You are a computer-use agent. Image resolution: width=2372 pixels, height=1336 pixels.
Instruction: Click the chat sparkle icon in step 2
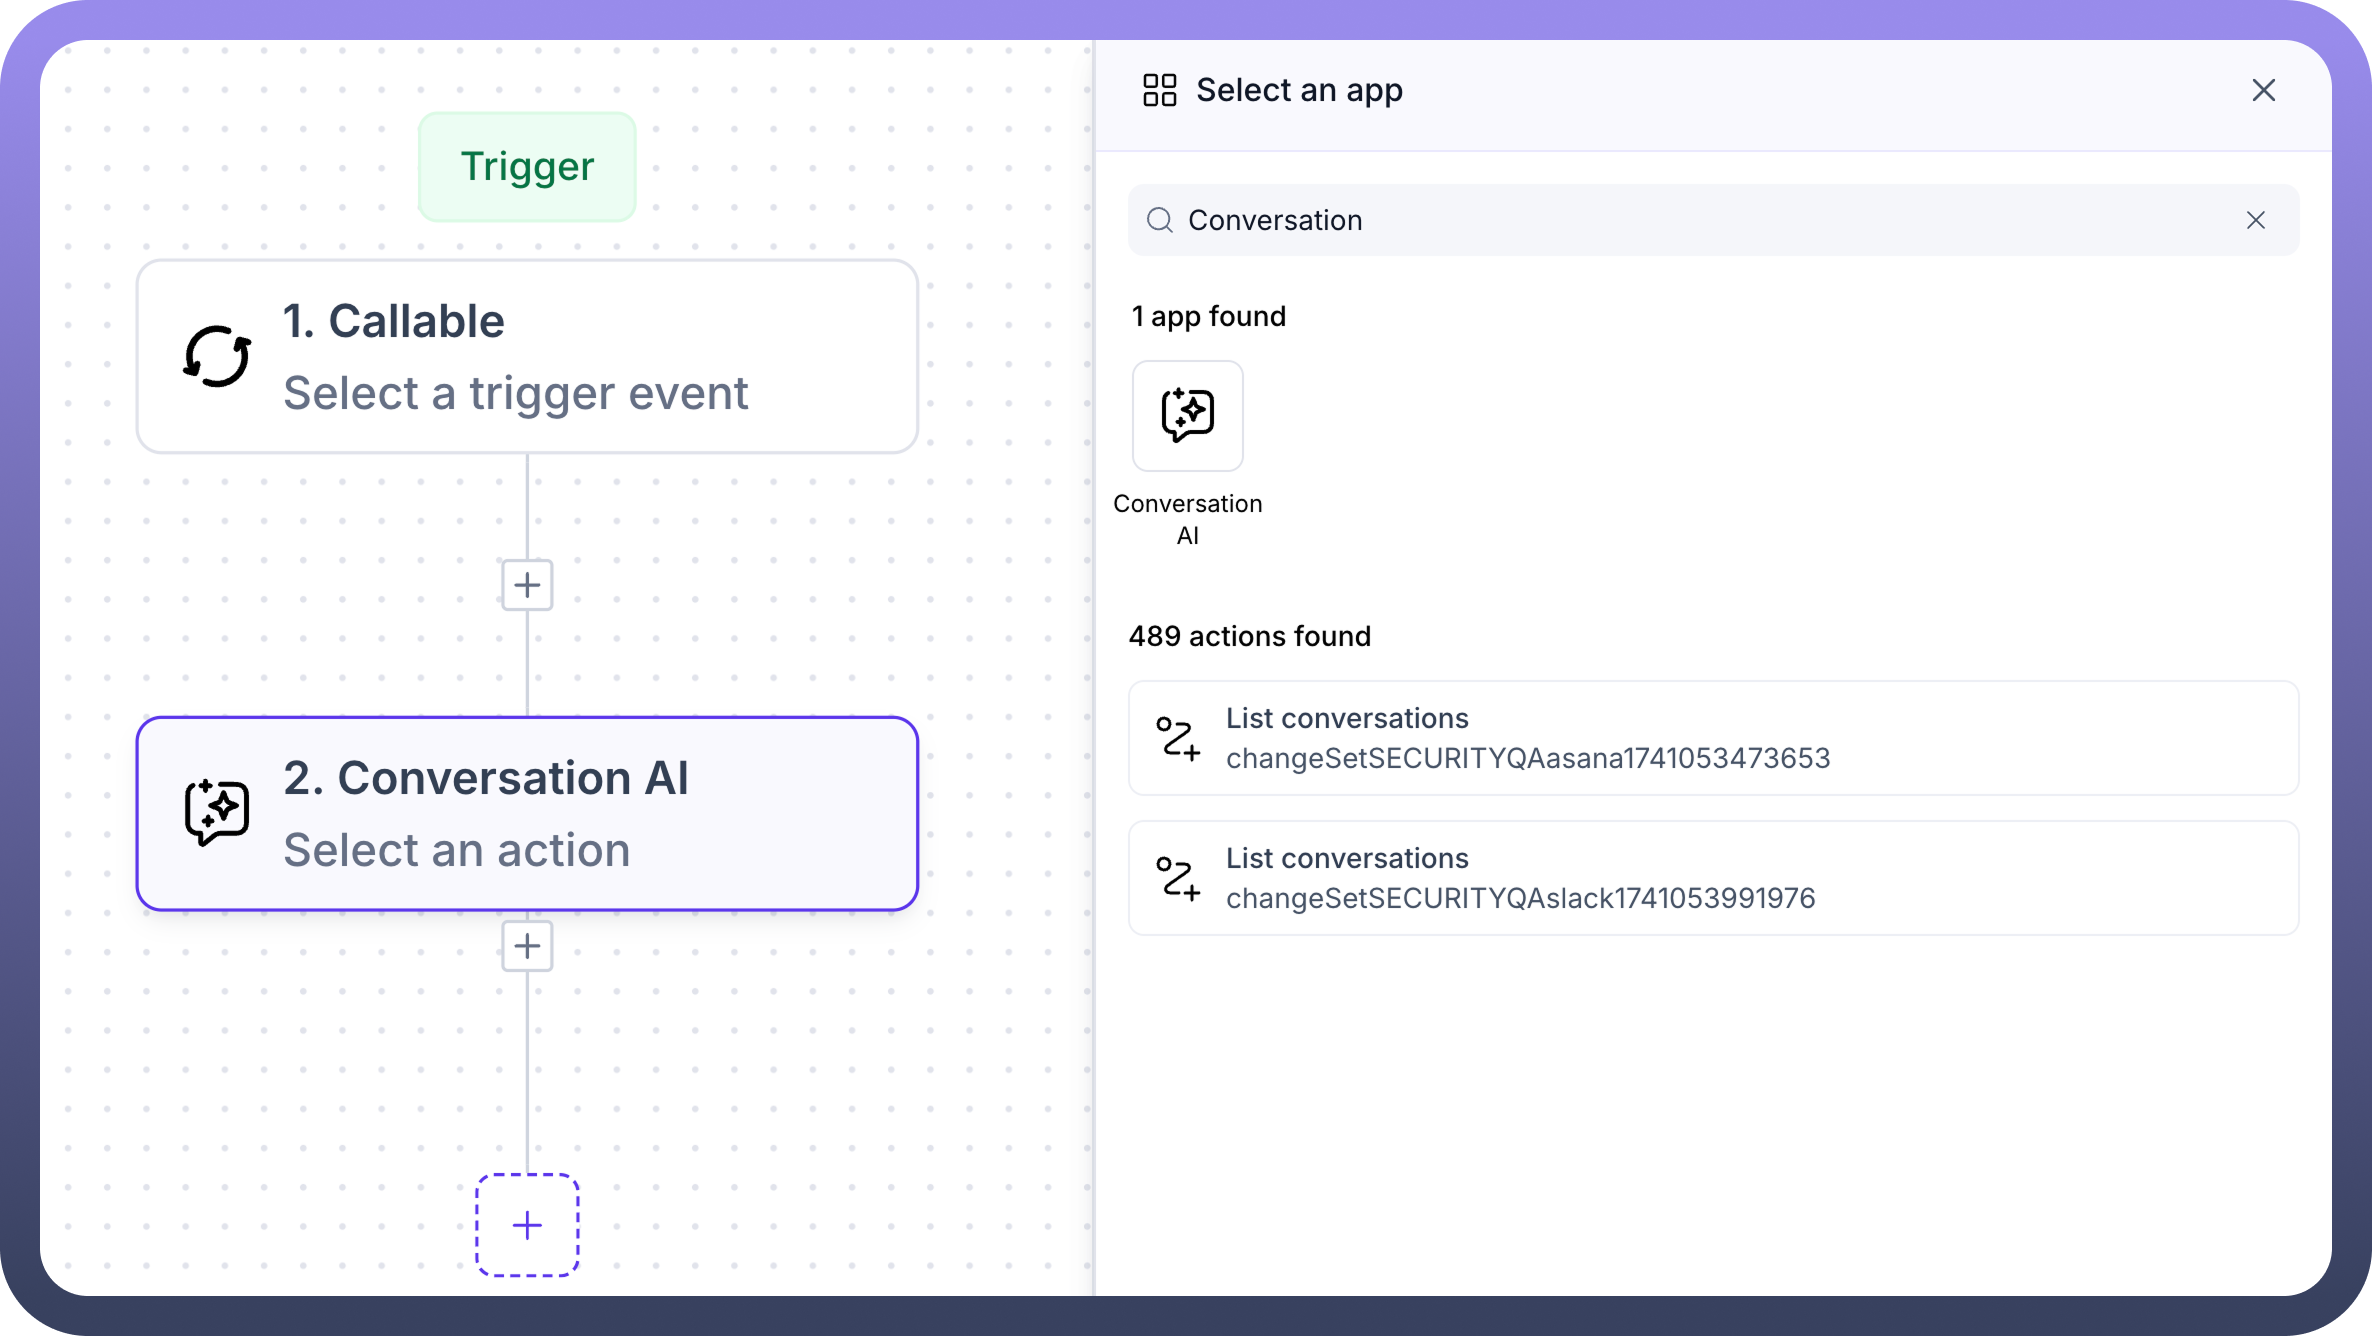click(x=217, y=812)
